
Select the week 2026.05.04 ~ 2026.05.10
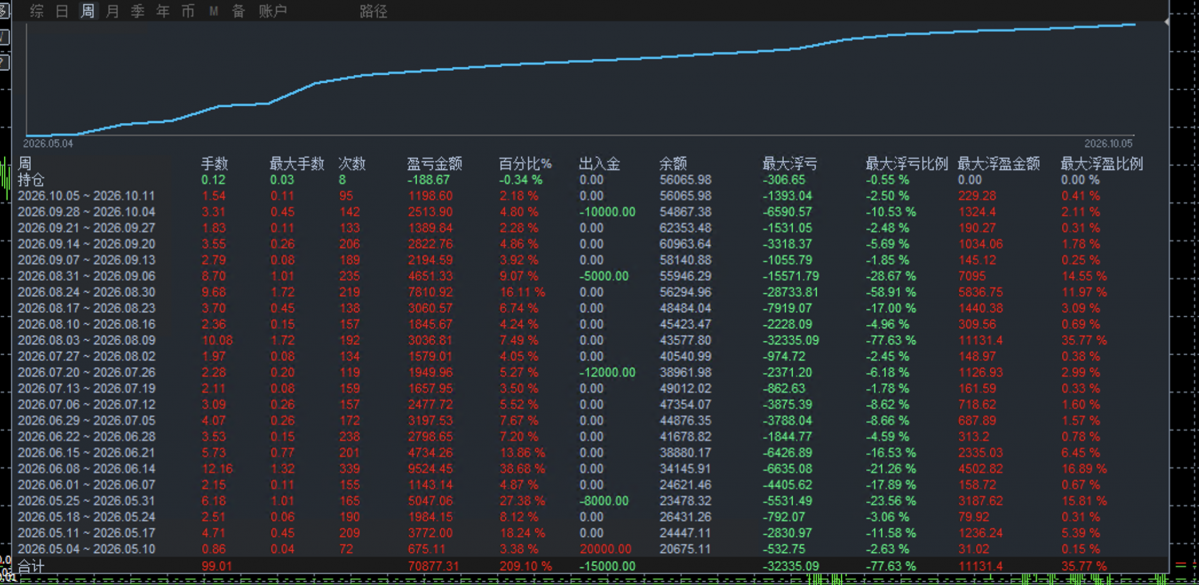[x=86, y=549]
